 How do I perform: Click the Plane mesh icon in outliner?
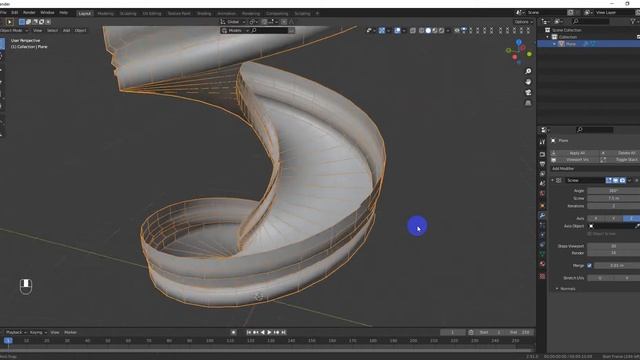coord(562,44)
